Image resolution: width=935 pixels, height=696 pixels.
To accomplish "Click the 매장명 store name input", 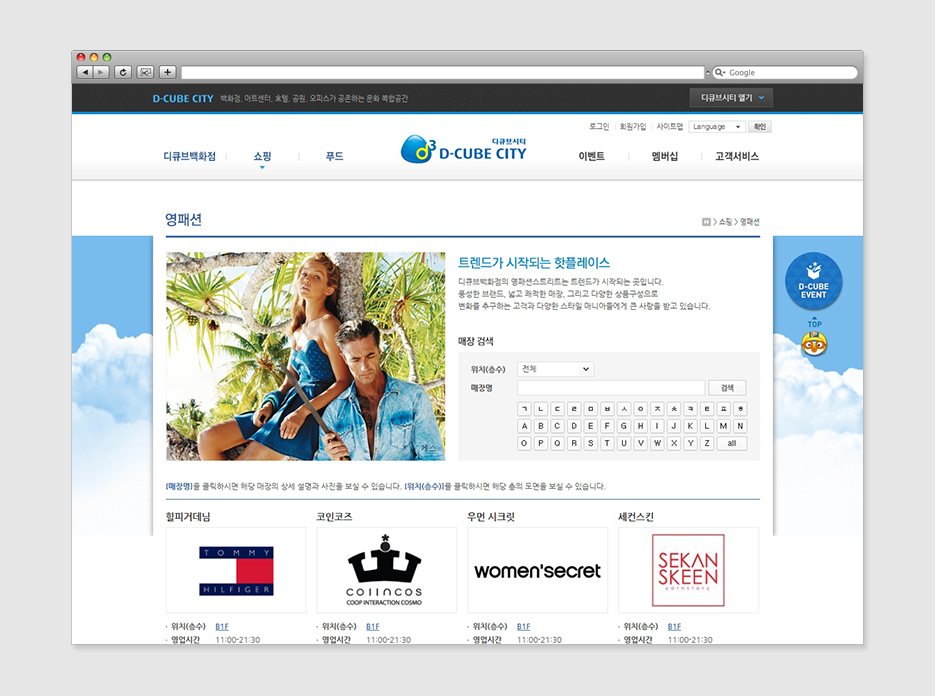I will click(x=611, y=388).
